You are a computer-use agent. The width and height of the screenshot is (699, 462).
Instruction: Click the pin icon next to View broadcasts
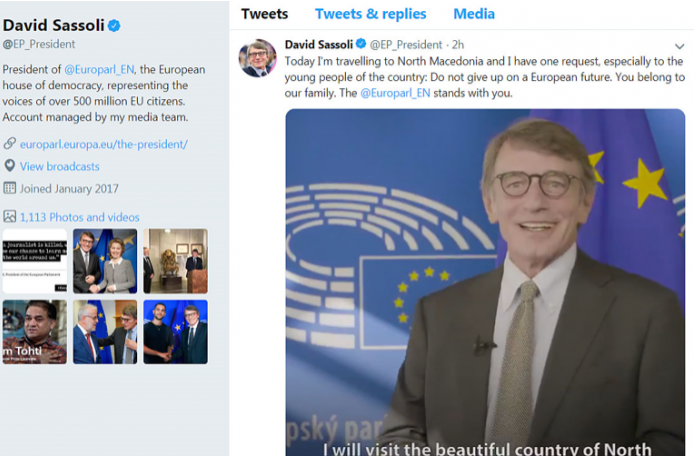coord(10,166)
